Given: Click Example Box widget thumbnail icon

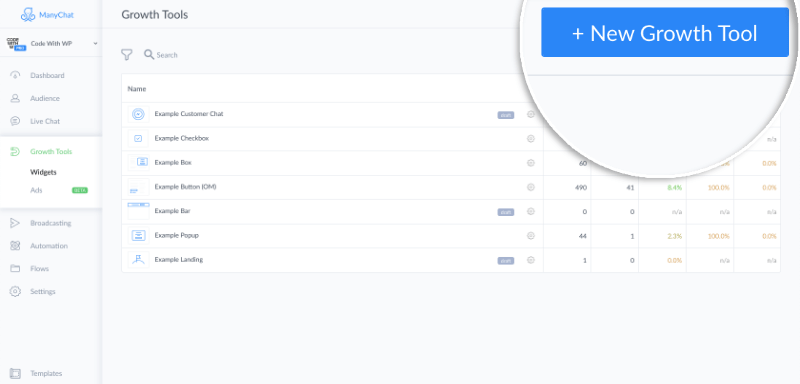Looking at the screenshot, I should [138, 162].
